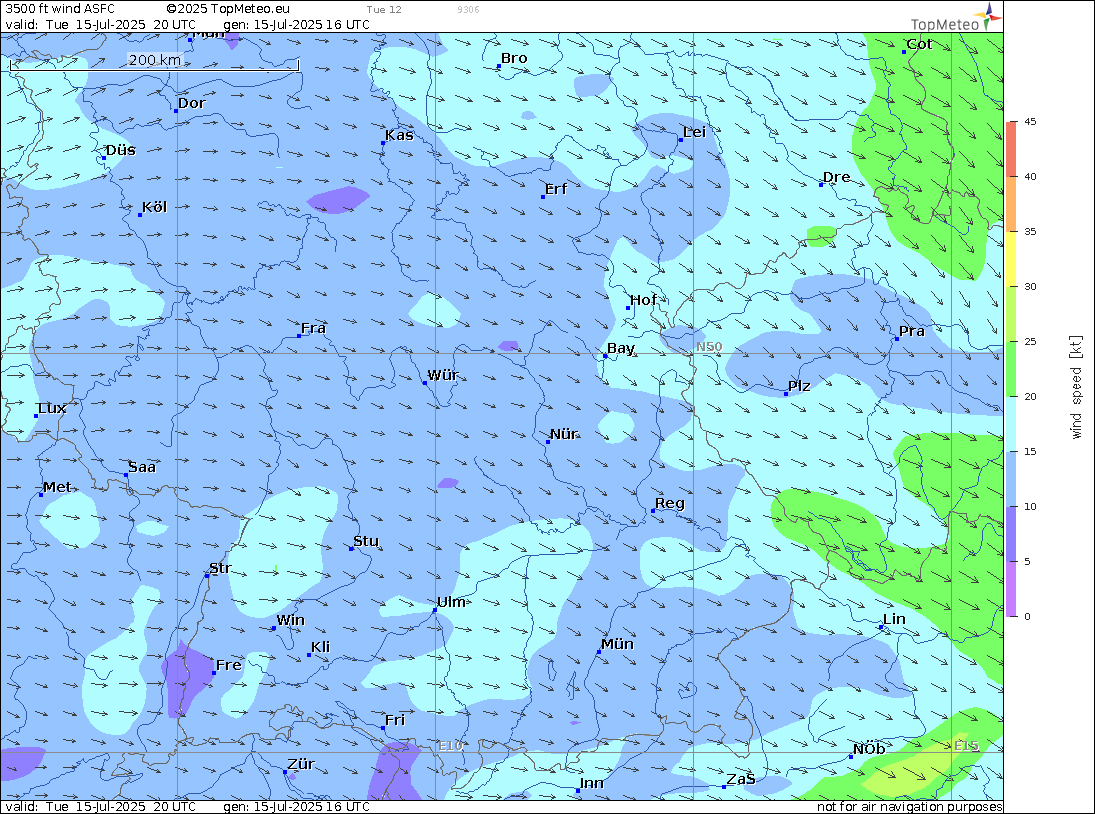Click the '©2025 TopMeteo.eu' copyright text

(228, 9)
